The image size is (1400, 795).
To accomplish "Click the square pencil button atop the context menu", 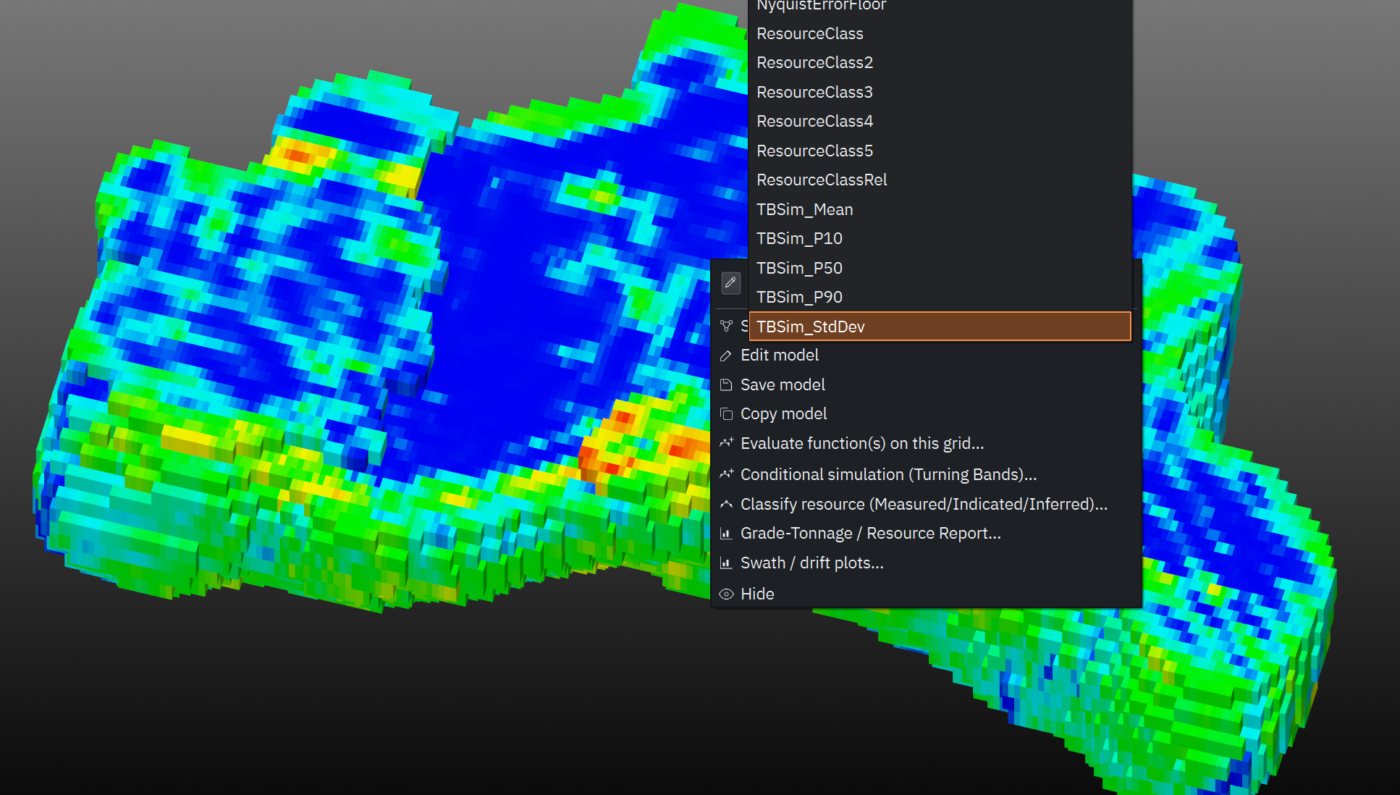I will click(x=731, y=283).
